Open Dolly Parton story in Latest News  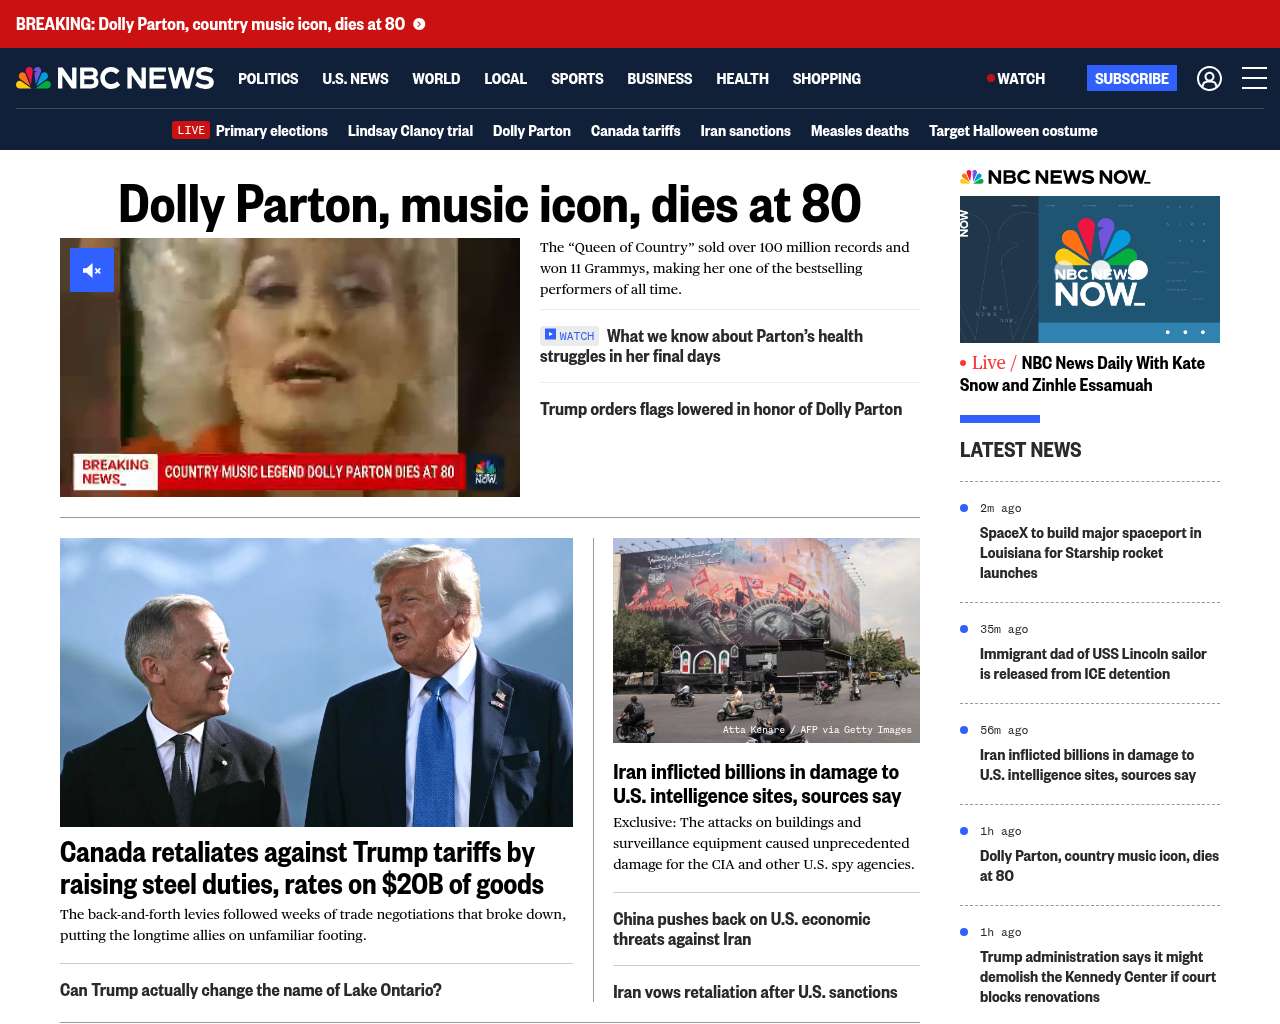(x=1099, y=866)
